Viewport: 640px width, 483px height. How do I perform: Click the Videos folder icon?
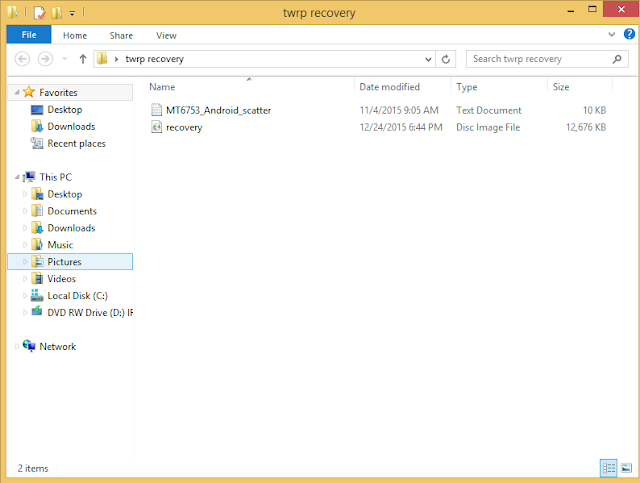coord(37,278)
